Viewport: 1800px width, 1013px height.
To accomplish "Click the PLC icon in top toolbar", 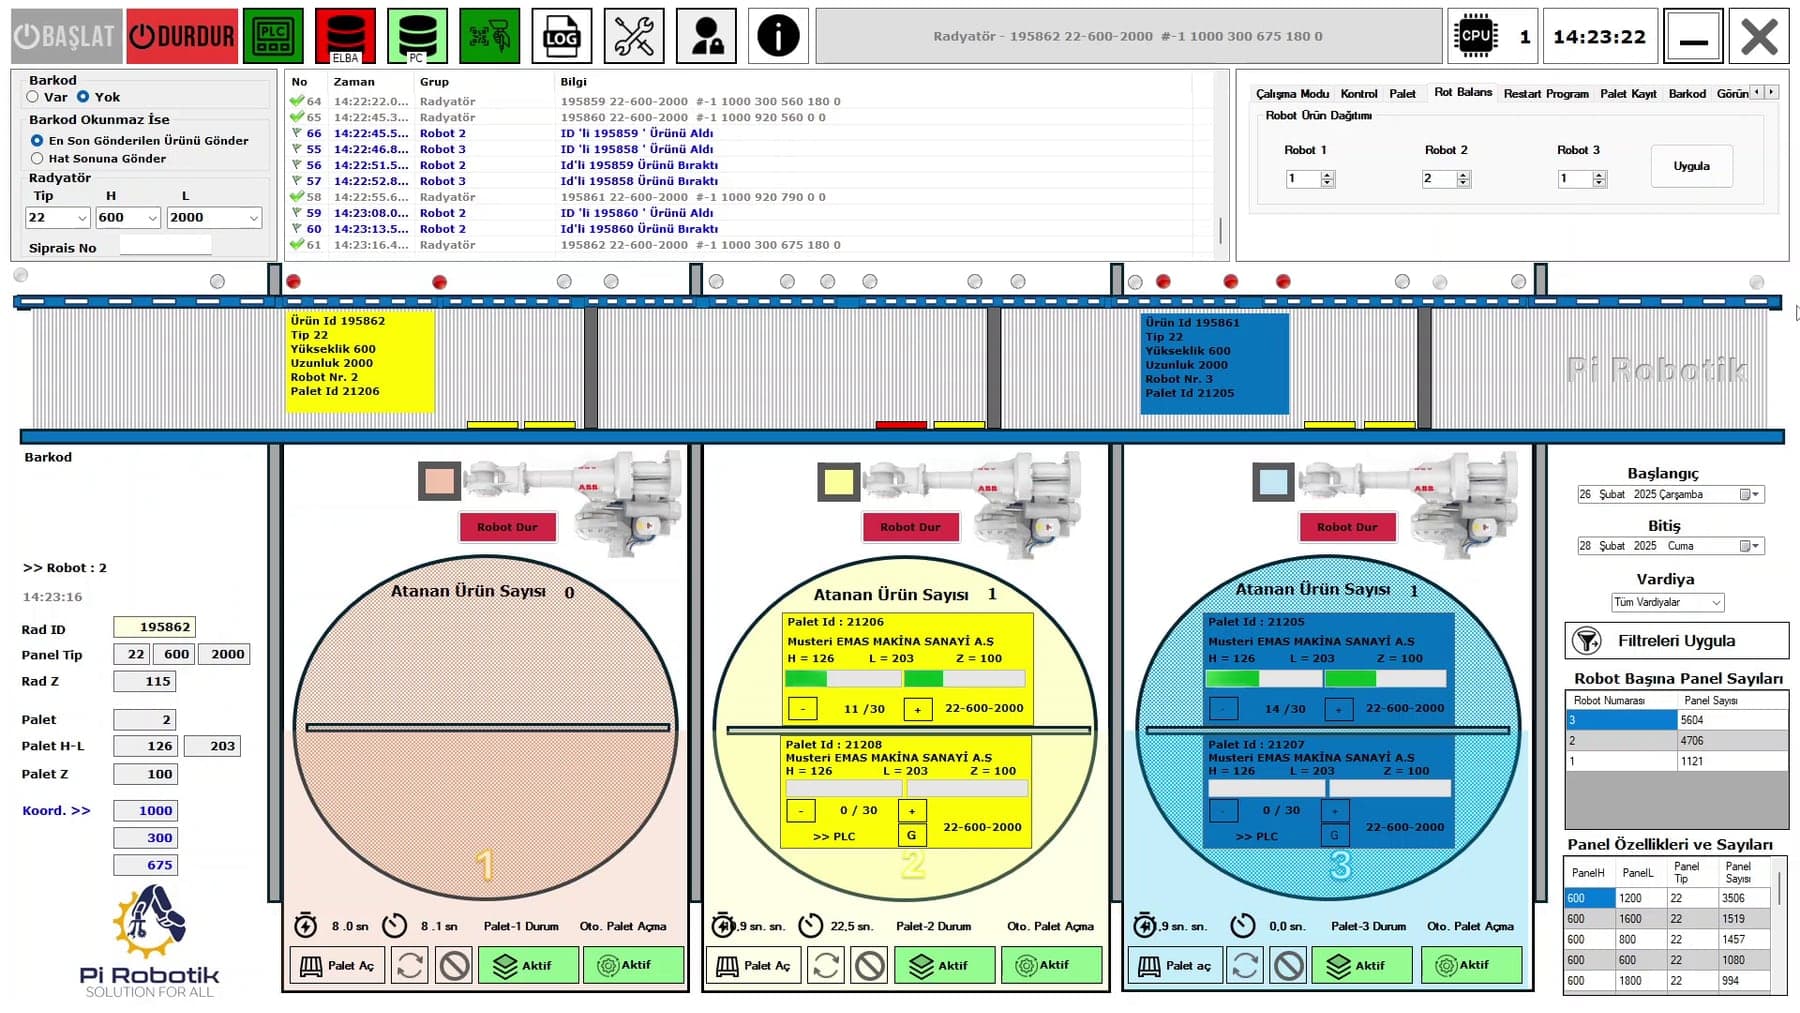I will tap(273, 36).
